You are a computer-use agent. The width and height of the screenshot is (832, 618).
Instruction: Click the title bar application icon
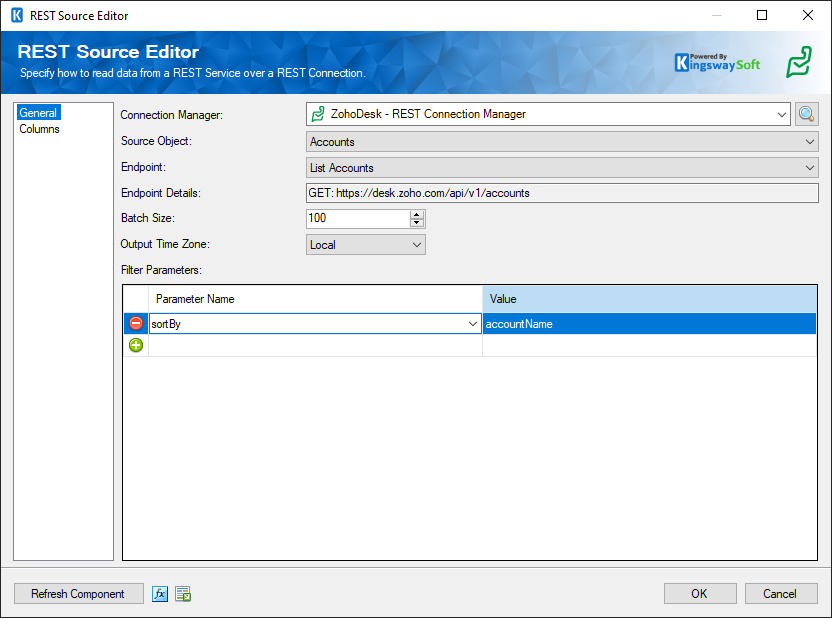pos(17,15)
